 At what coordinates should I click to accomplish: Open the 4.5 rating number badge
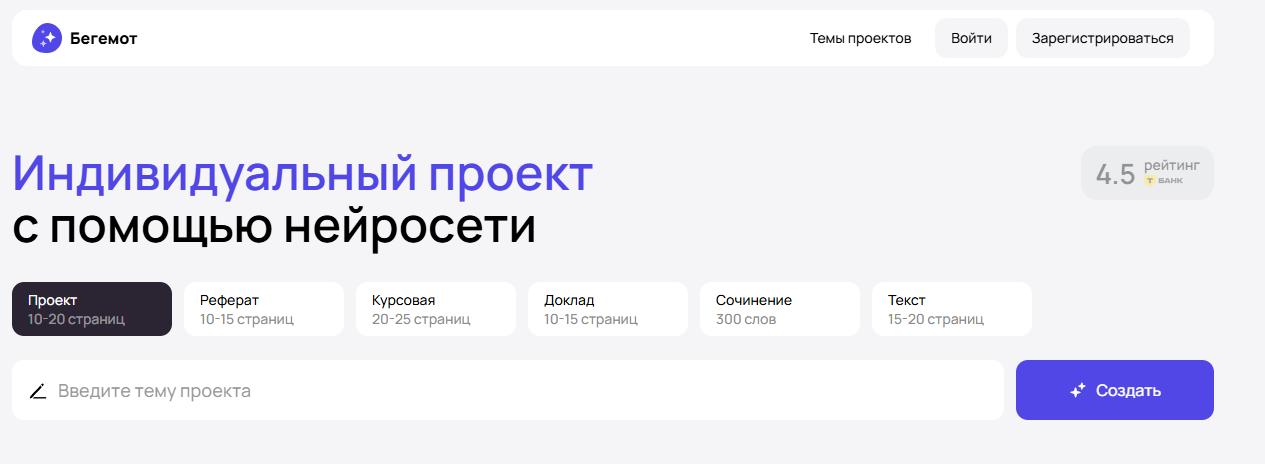1115,174
